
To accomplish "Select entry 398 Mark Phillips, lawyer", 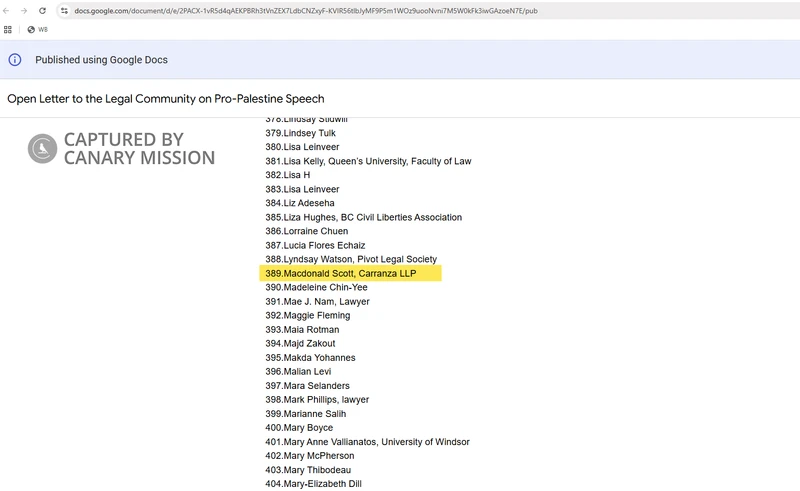I will (x=317, y=400).
